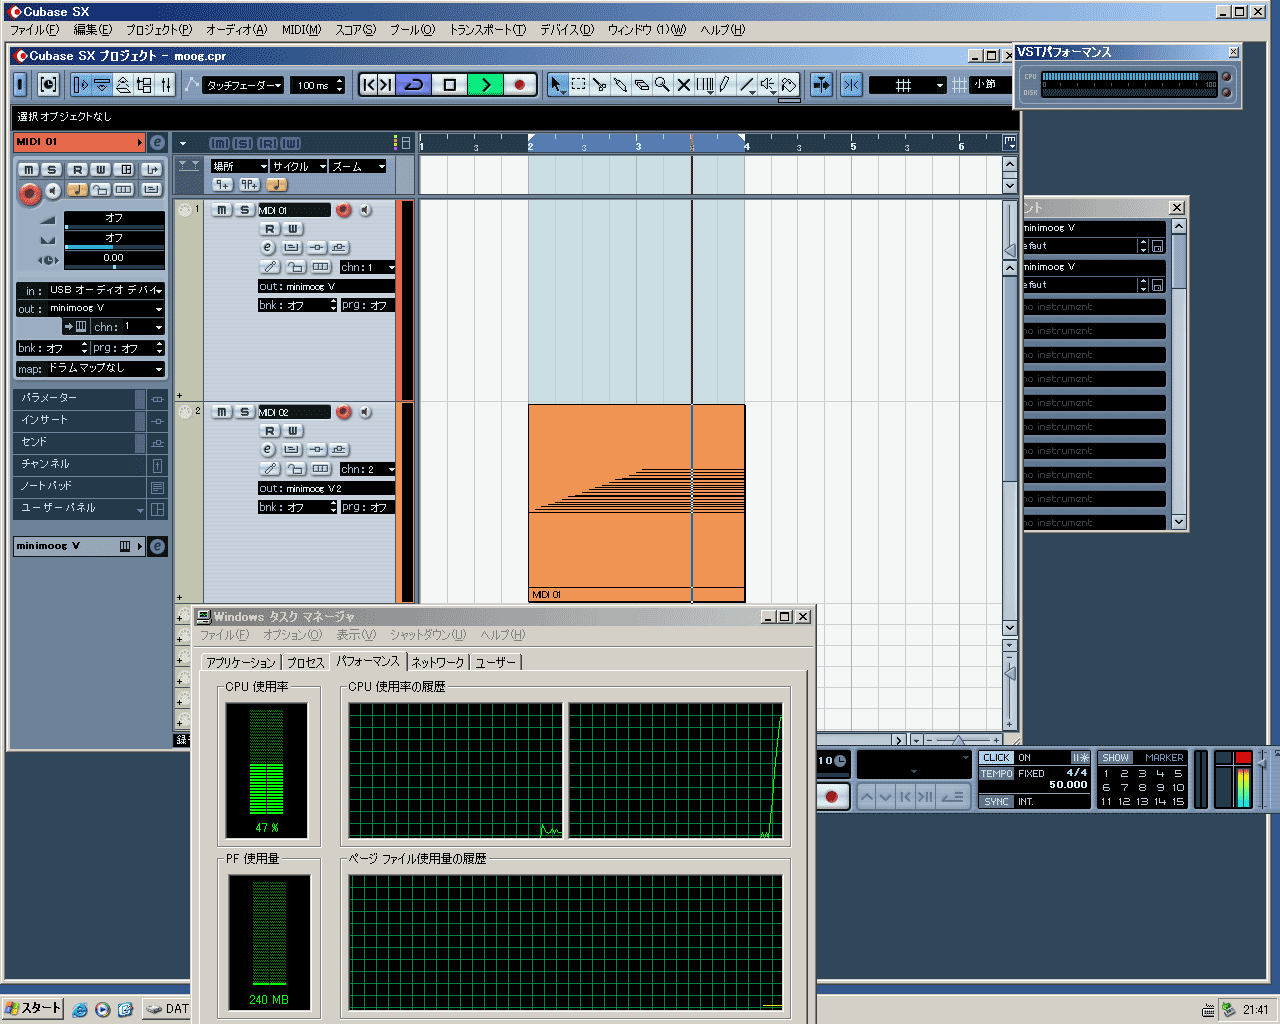
Task: Open channel settings 'e' of MIDI 02 track
Action: pos(268,449)
